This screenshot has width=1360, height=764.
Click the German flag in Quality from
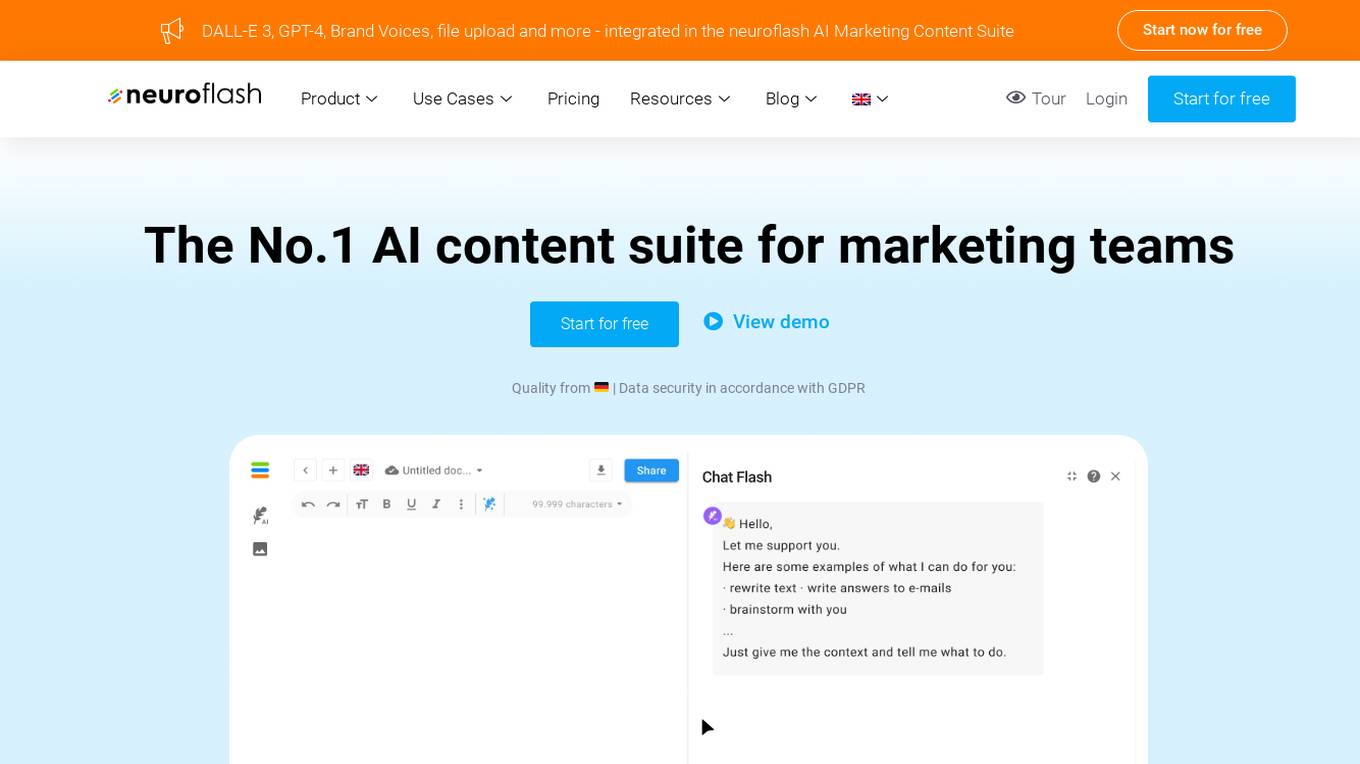click(601, 387)
